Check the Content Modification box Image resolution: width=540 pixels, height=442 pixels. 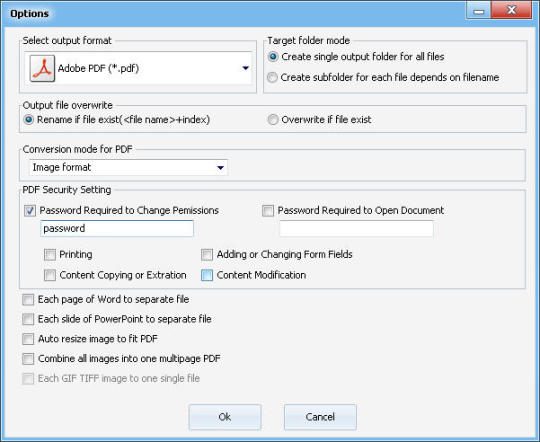pos(207,275)
